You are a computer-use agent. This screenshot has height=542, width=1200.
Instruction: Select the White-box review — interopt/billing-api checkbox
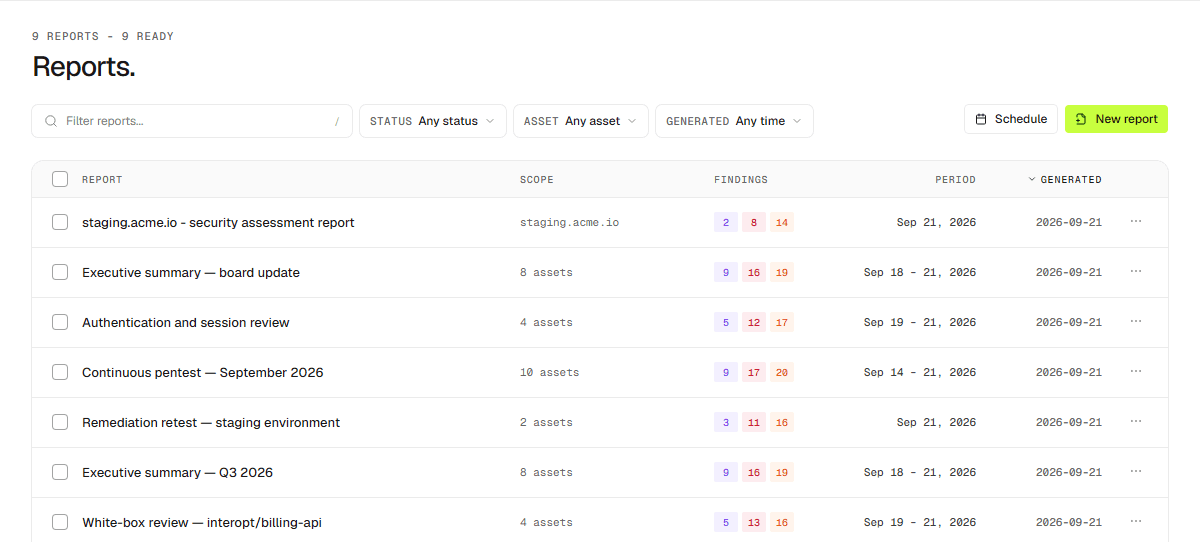point(60,522)
